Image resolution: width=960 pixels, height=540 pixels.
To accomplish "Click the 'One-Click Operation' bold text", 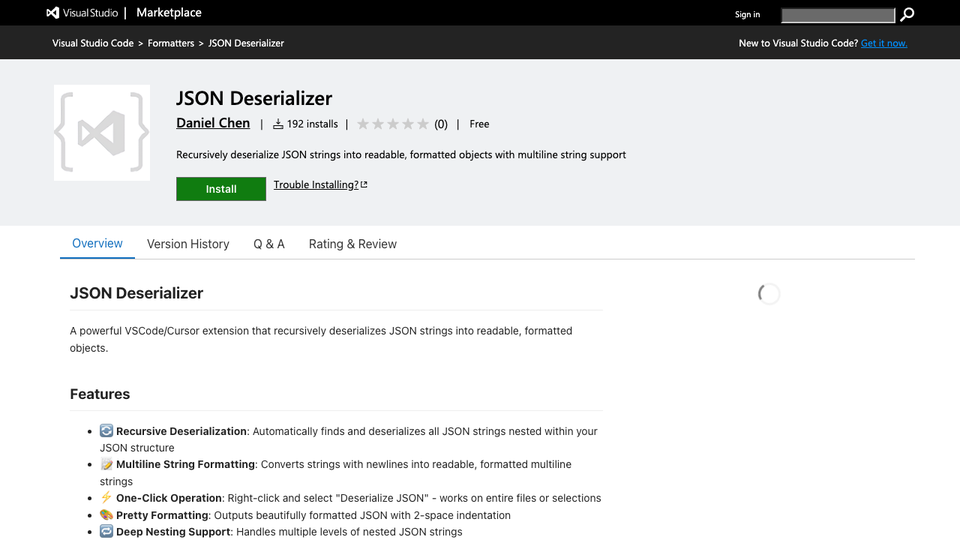I will point(169,498).
